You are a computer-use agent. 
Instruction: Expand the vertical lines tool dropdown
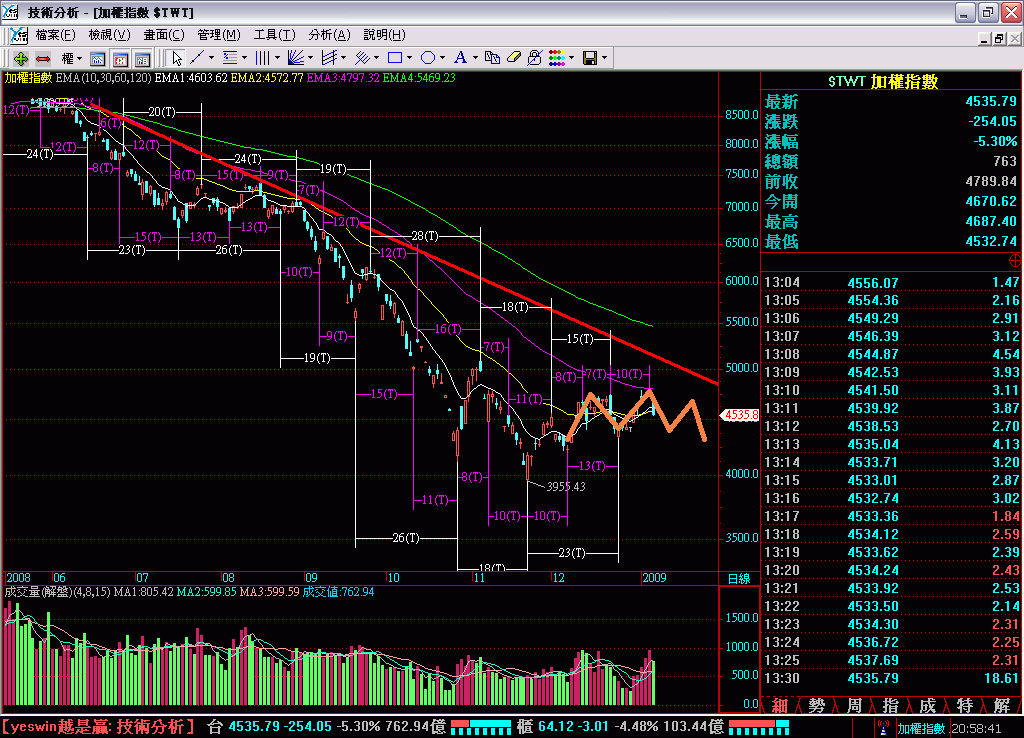pos(278,58)
